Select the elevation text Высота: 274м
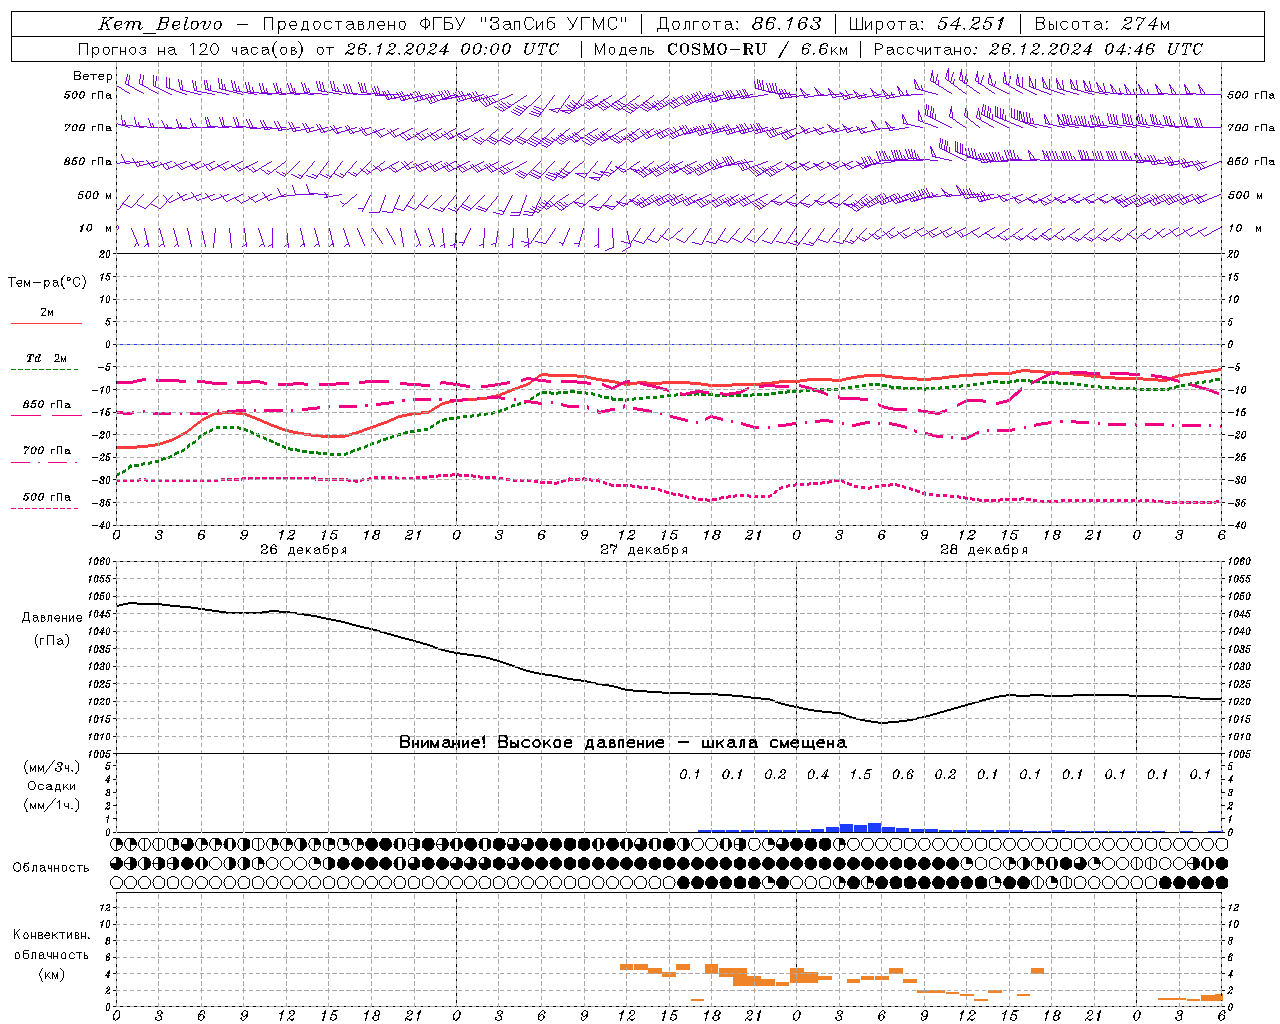The image size is (1280, 1024). click(x=1102, y=24)
